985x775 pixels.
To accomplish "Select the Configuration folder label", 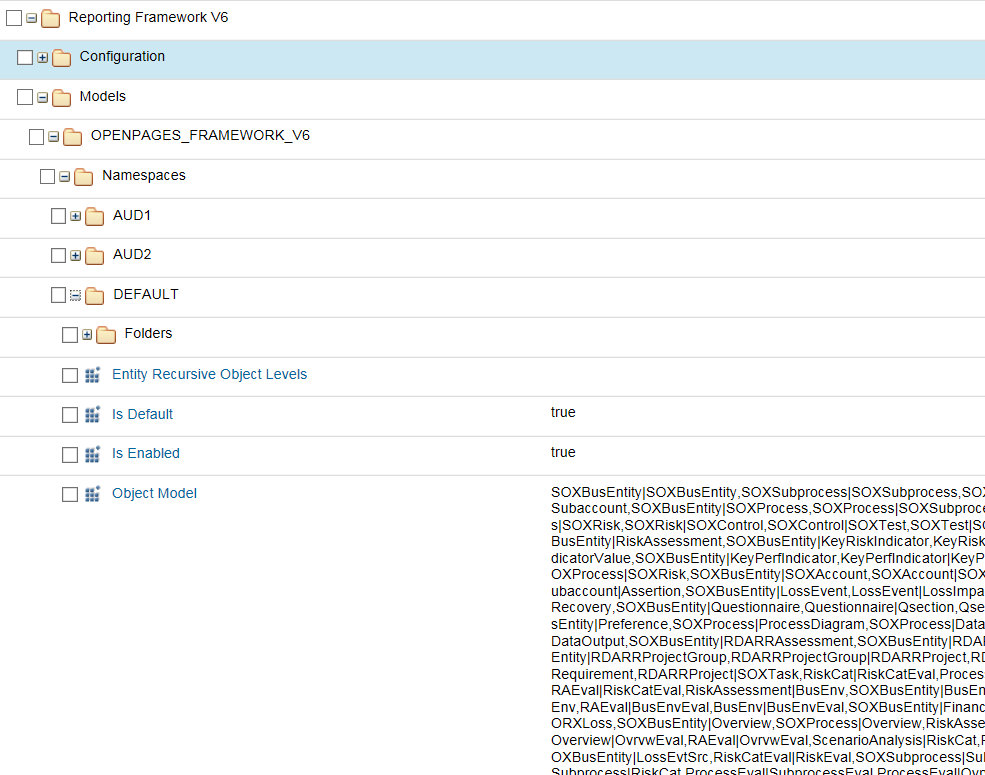I will (x=122, y=57).
